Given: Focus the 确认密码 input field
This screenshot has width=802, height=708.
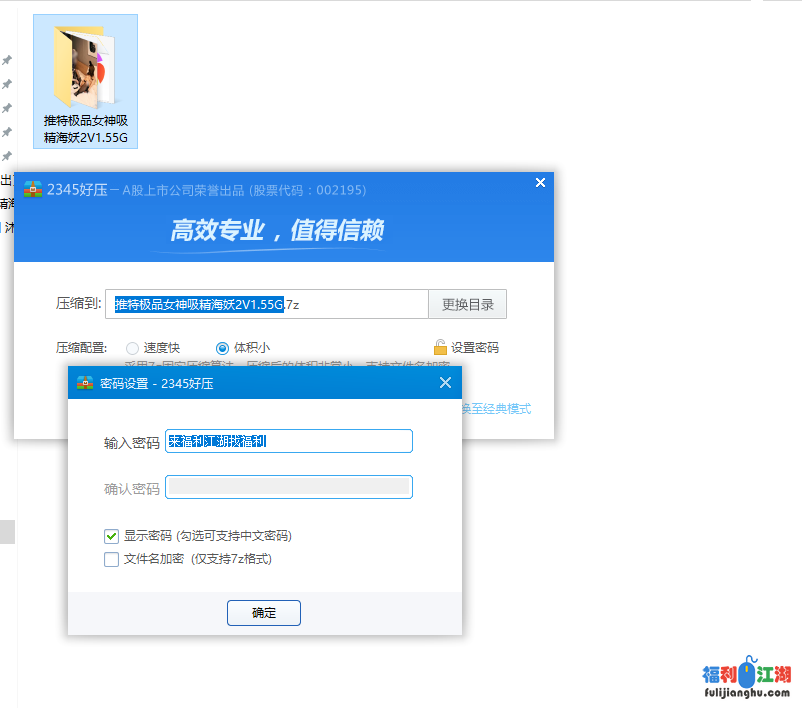Looking at the screenshot, I should [289, 487].
